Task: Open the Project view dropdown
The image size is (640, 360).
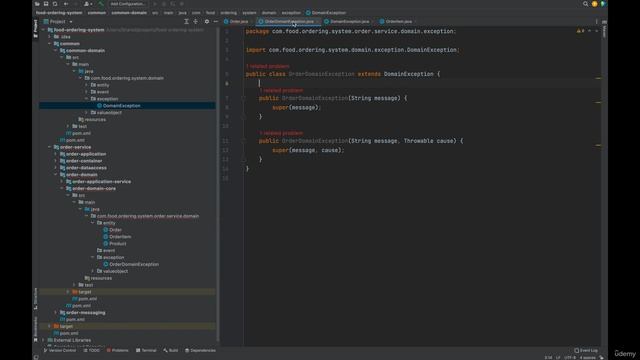Action: pos(58,22)
